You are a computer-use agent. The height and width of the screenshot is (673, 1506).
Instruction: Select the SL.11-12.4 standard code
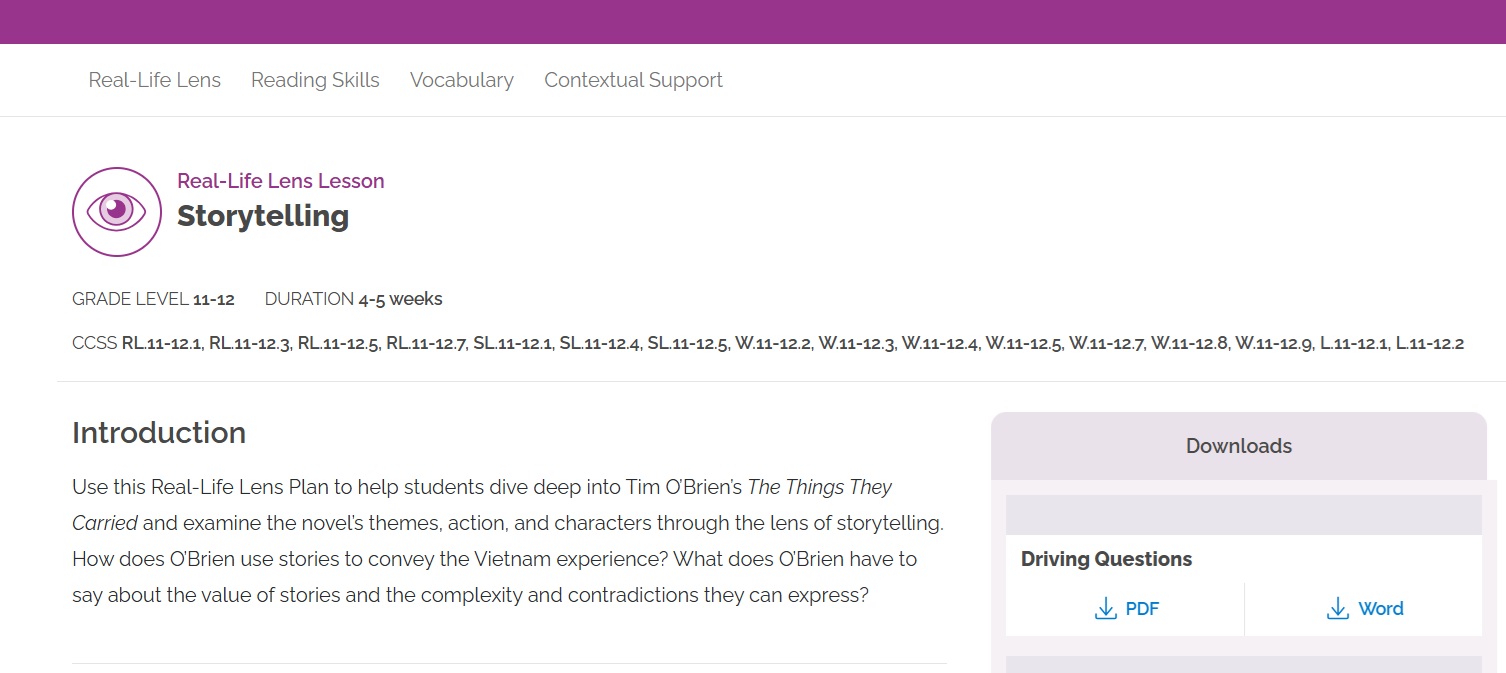599,344
